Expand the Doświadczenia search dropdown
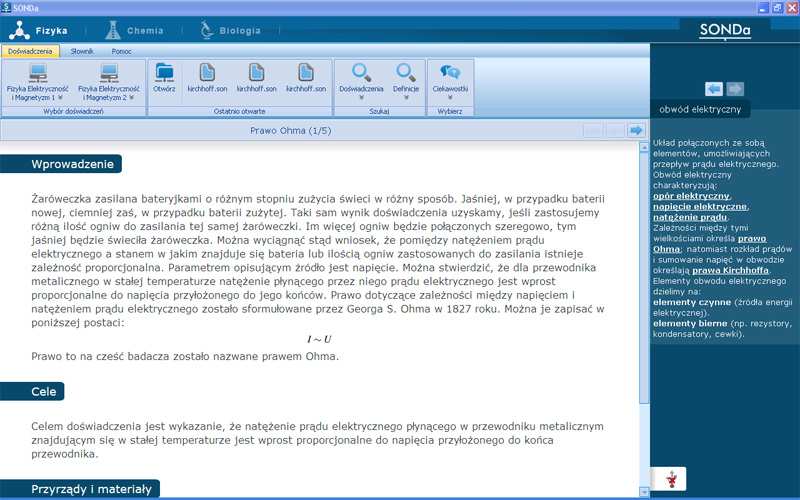The width and height of the screenshot is (800, 500). tap(361, 82)
